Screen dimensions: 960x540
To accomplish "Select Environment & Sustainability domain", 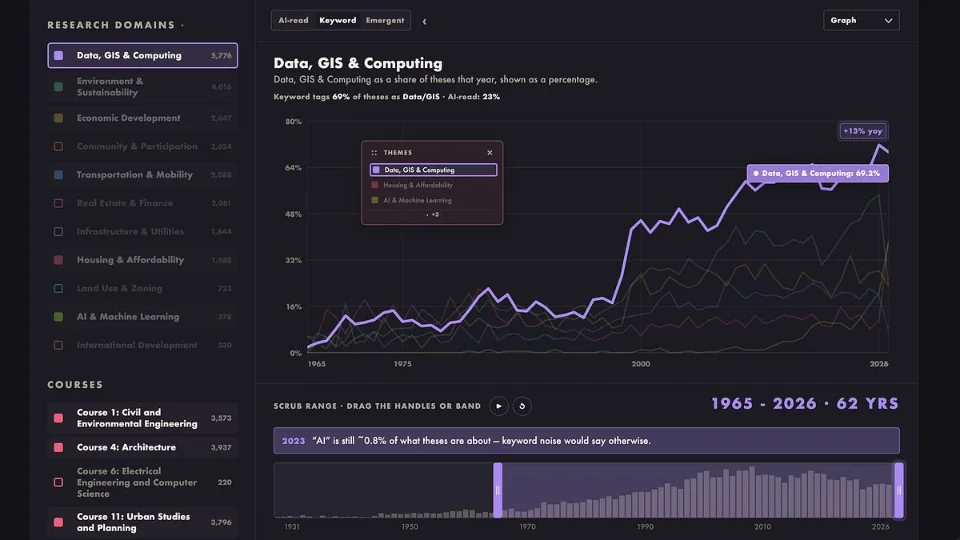I will pyautogui.click(x=143, y=87).
